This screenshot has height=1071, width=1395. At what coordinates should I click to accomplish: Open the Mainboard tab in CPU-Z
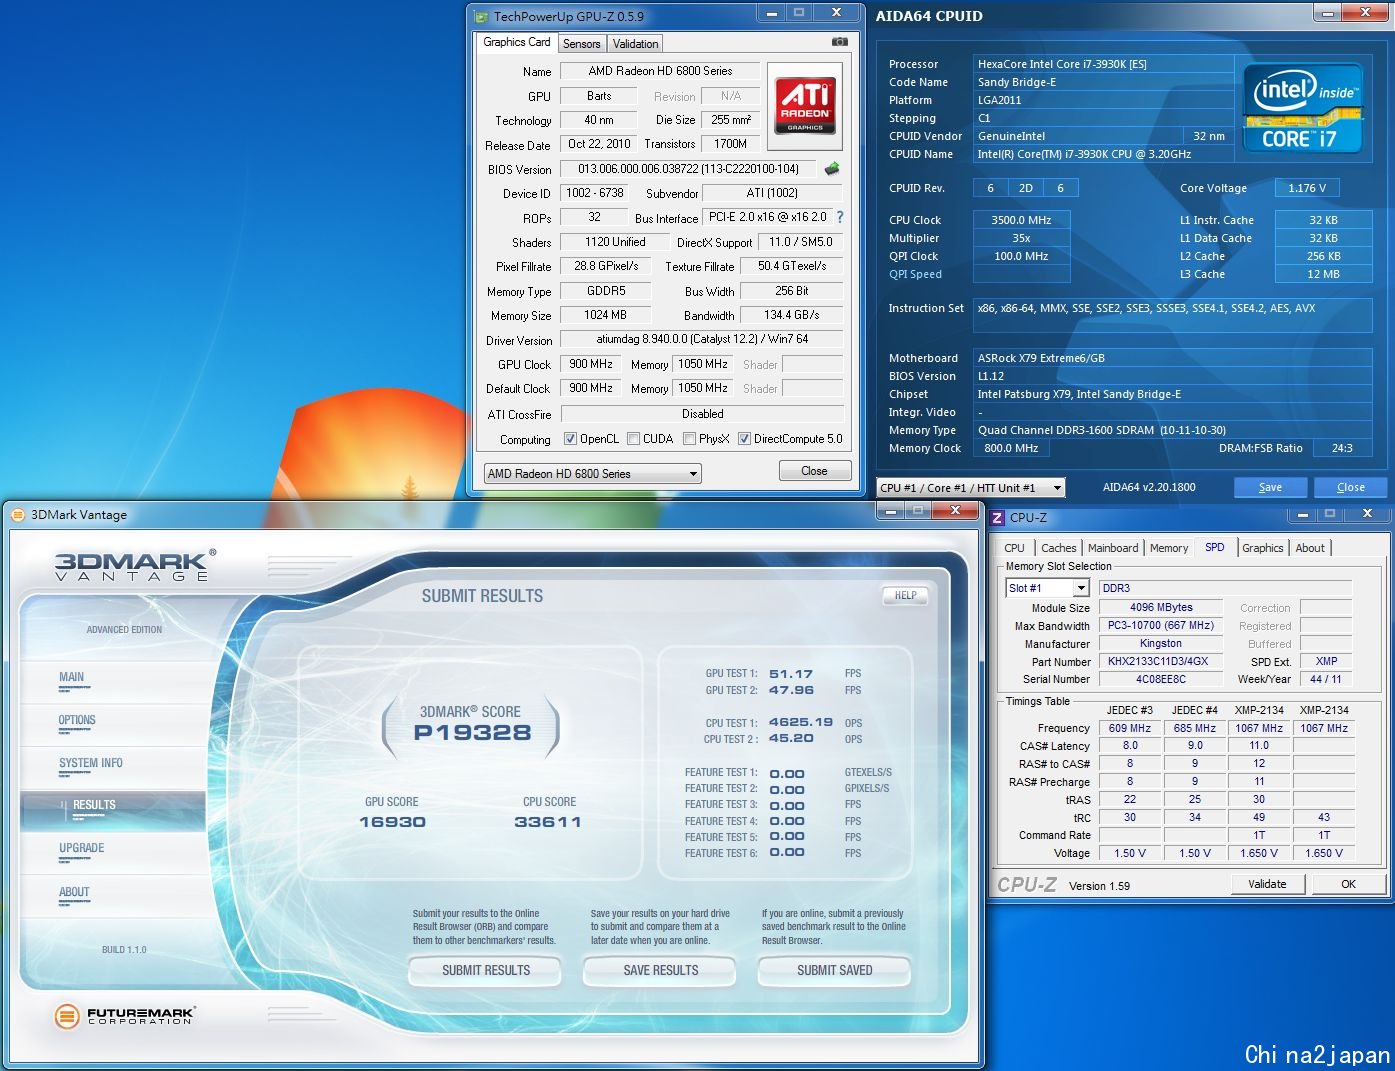point(1113,548)
